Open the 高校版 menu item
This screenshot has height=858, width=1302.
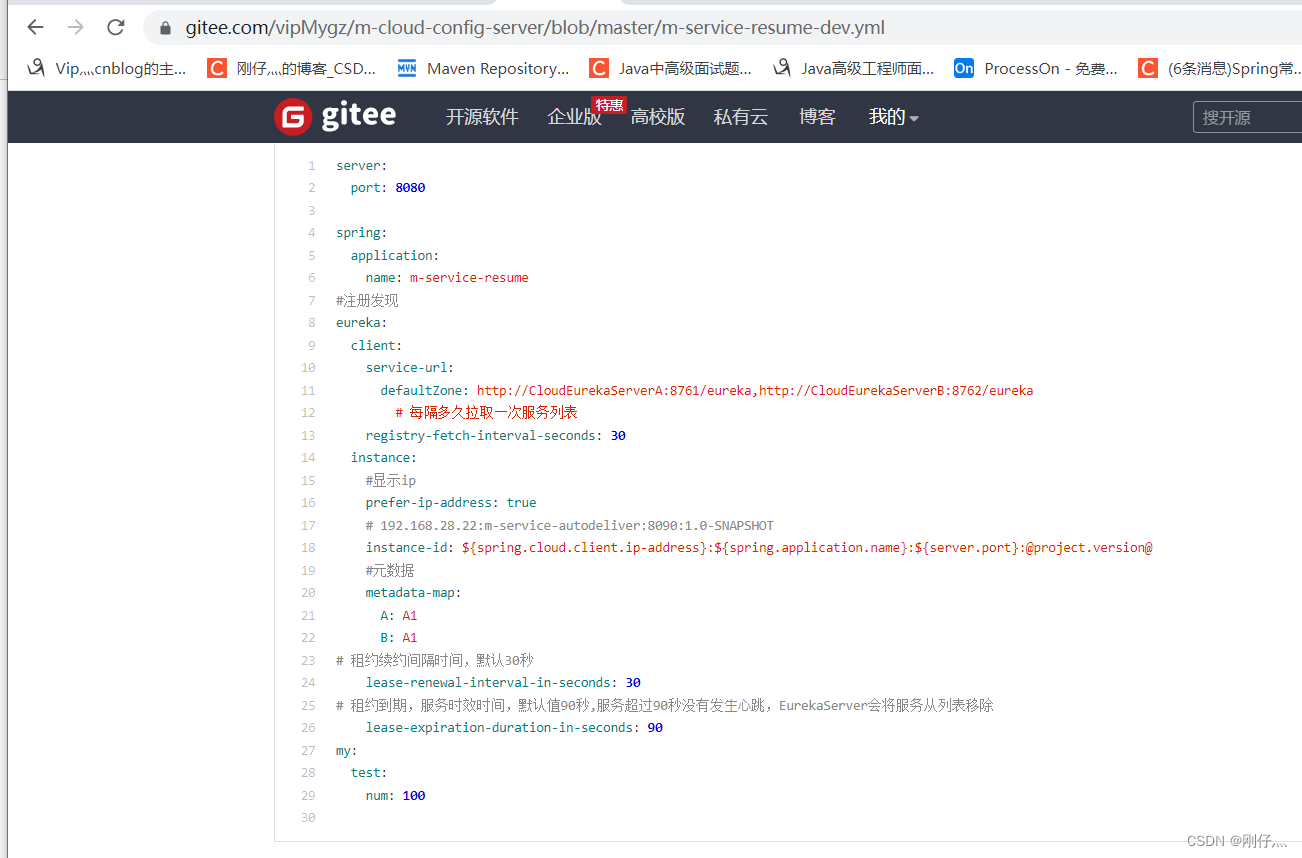658,117
